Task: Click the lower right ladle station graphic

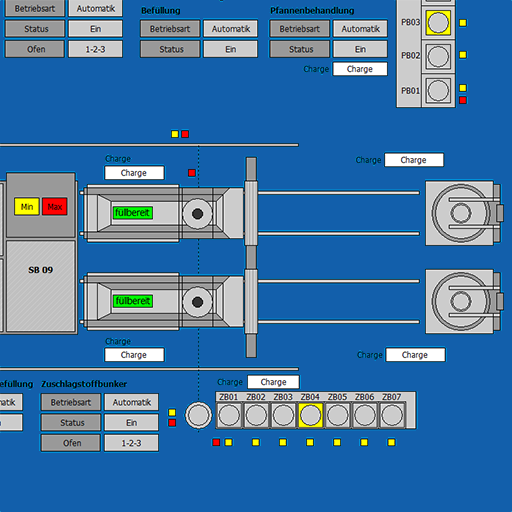Action: (x=463, y=301)
